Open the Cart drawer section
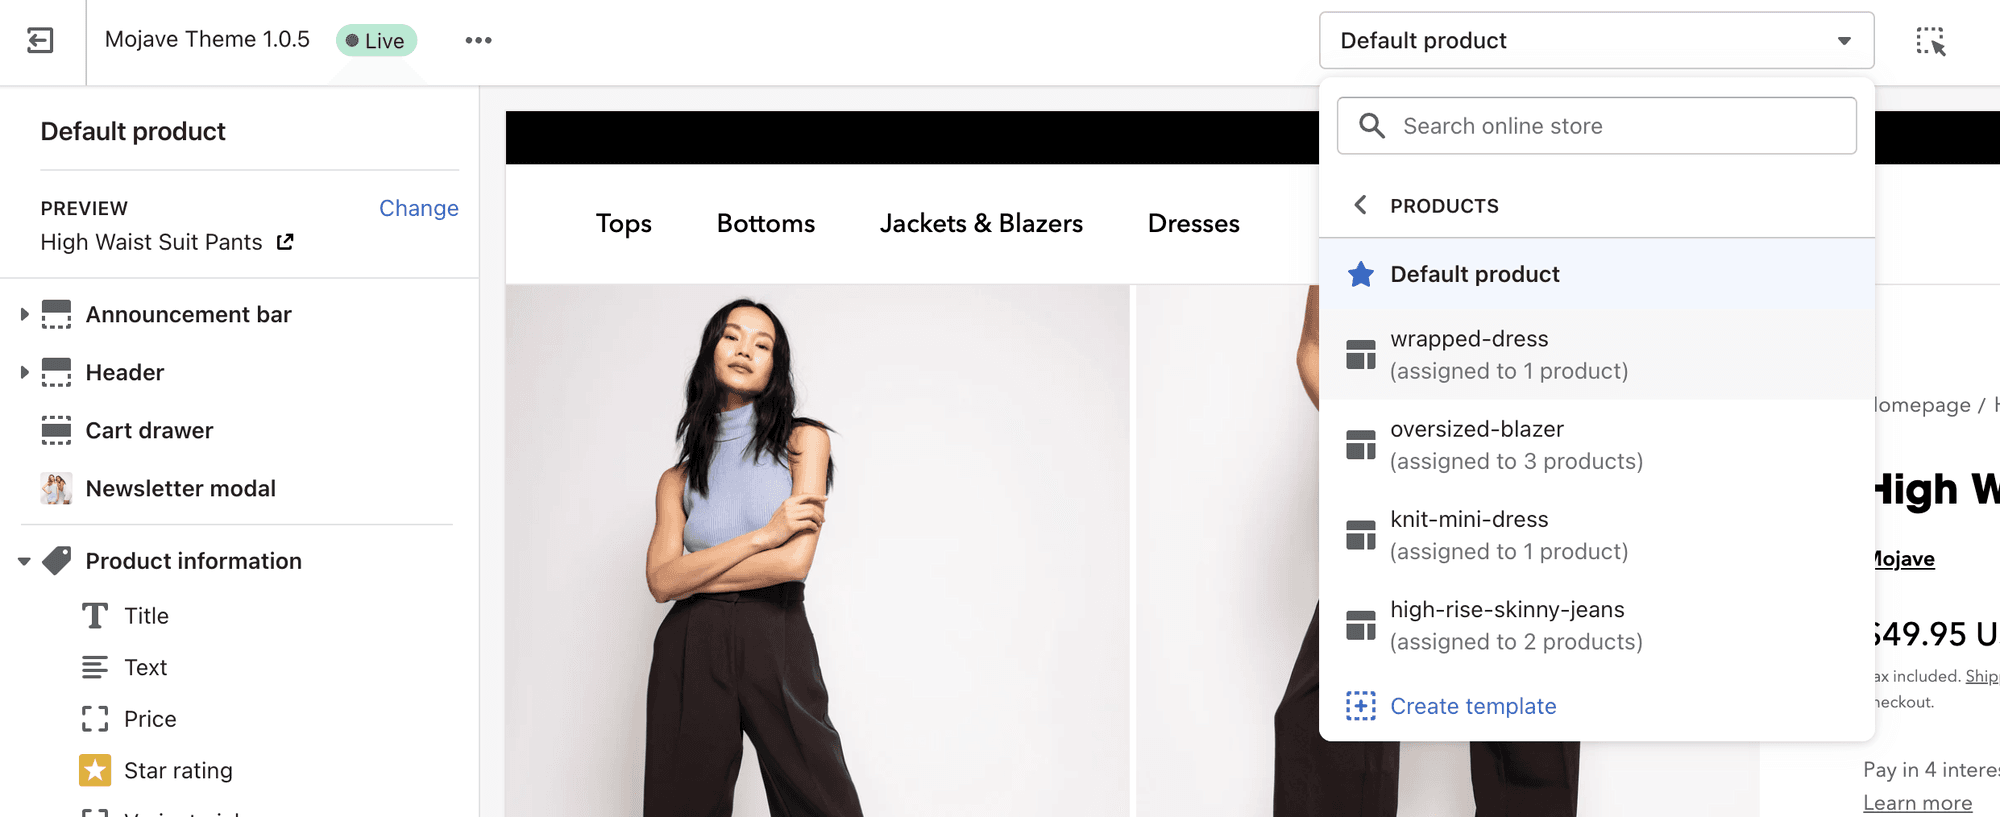 click(x=149, y=430)
